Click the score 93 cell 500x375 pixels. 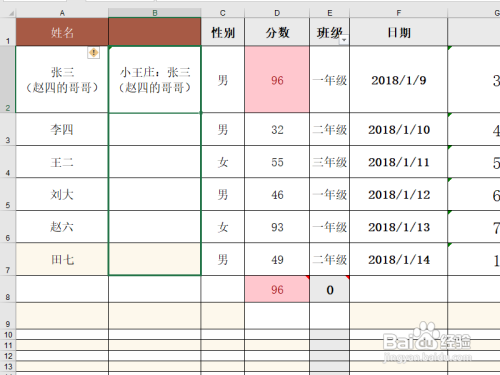[x=277, y=227]
